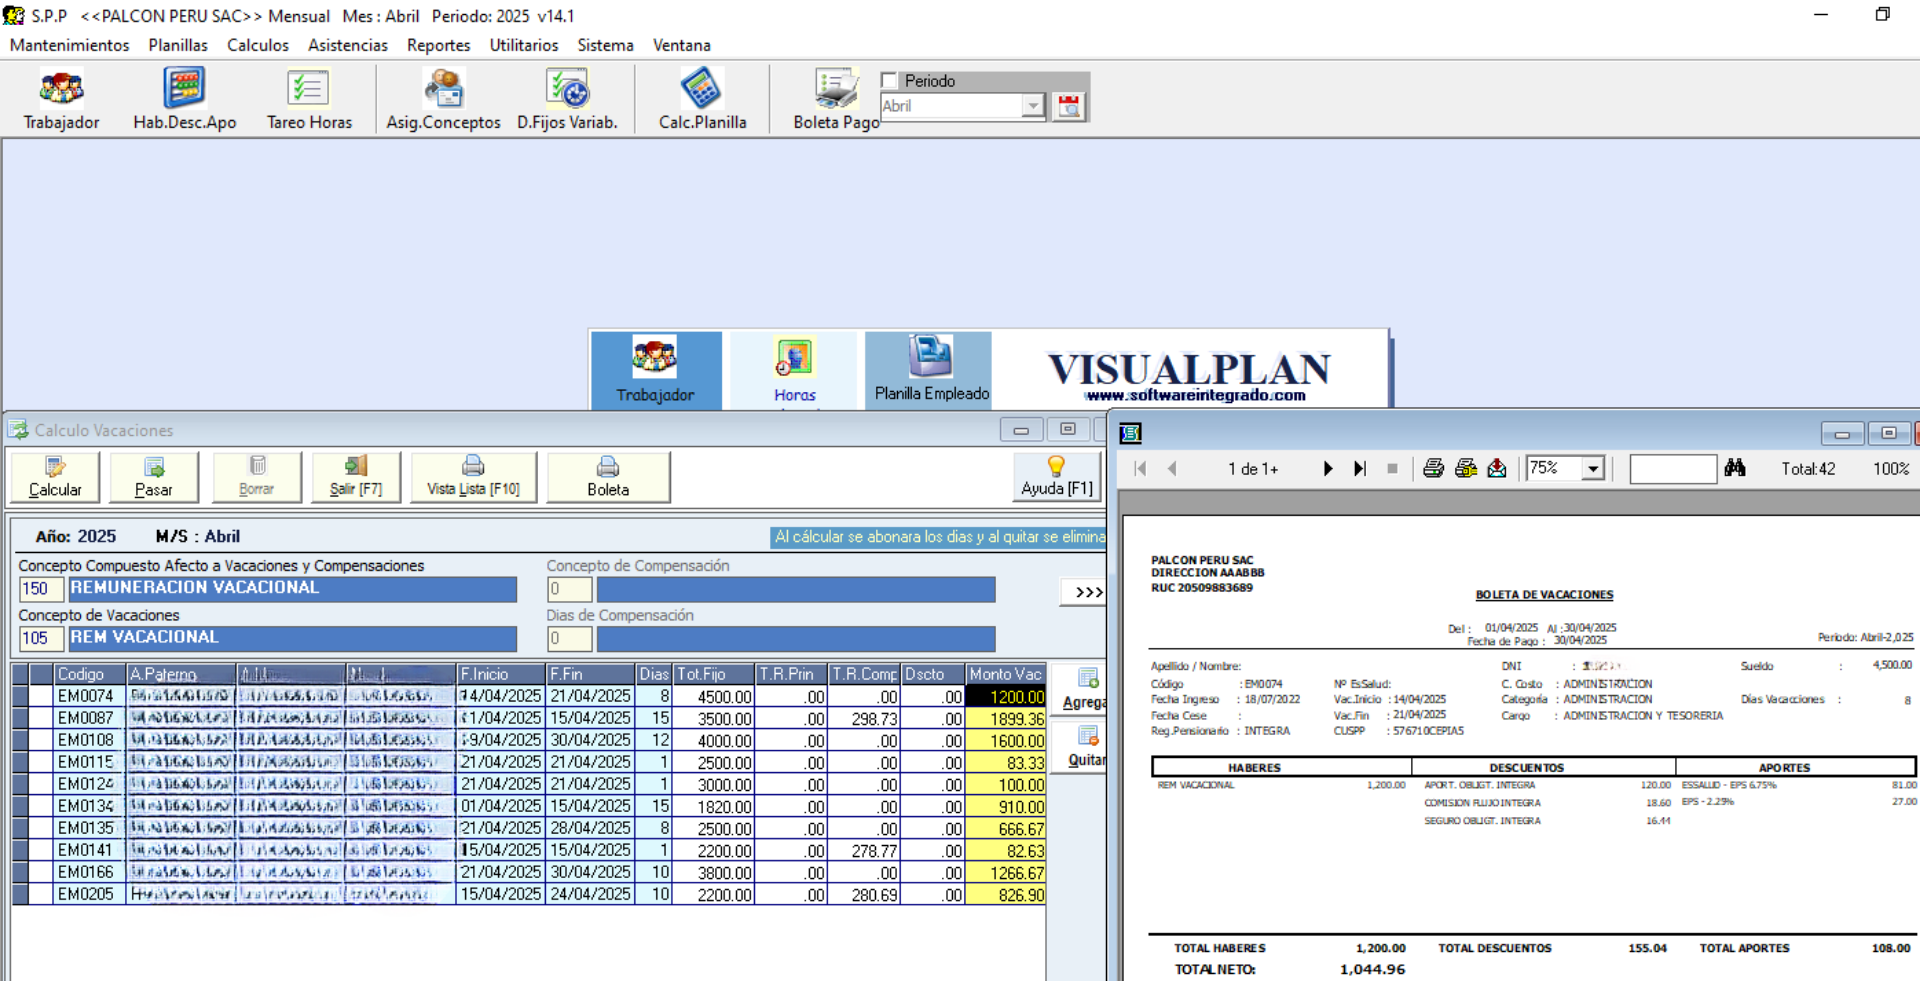Click Monto Vac cell 1200.00
Viewport: 1920px width, 981px height.
point(1005,696)
